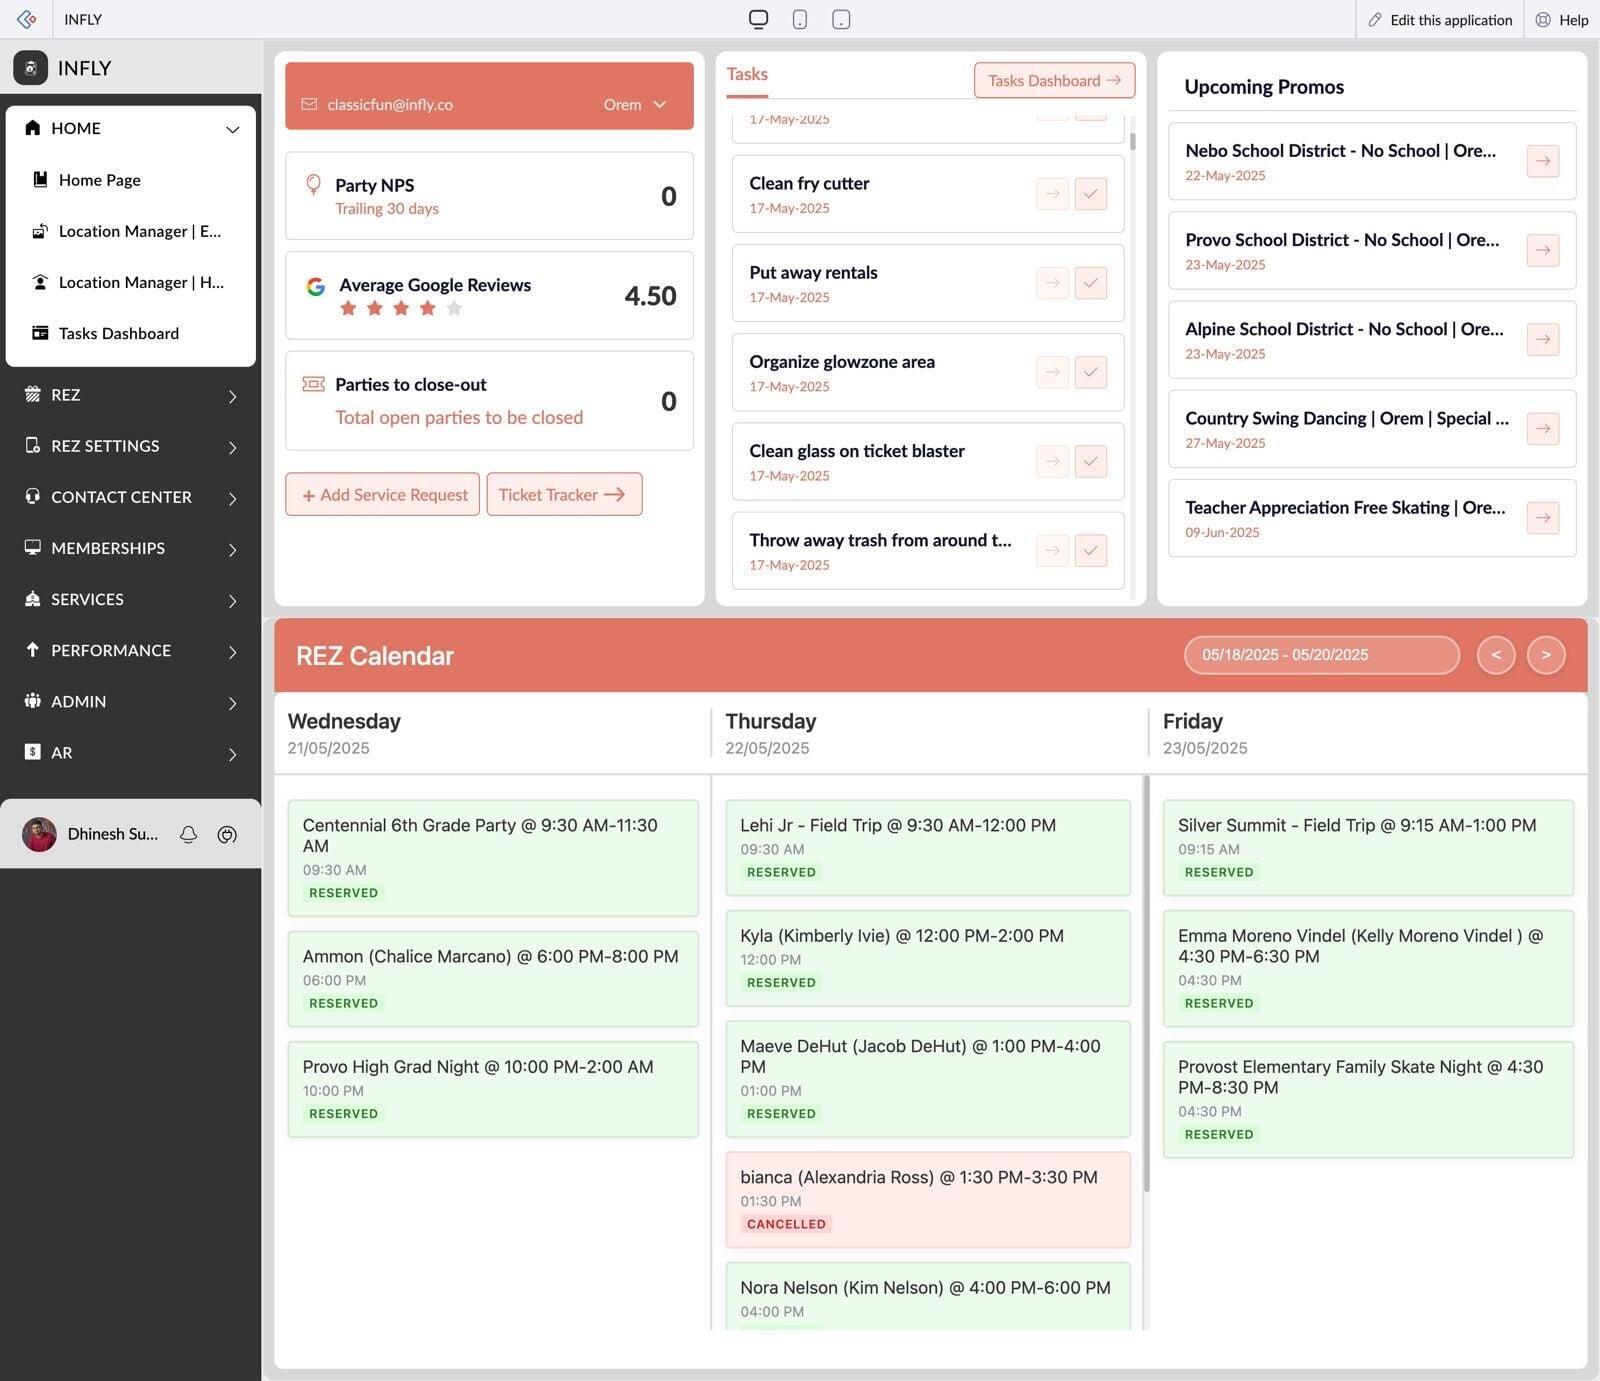
Task: Check off the Put away rentals task
Action: coord(1090,283)
